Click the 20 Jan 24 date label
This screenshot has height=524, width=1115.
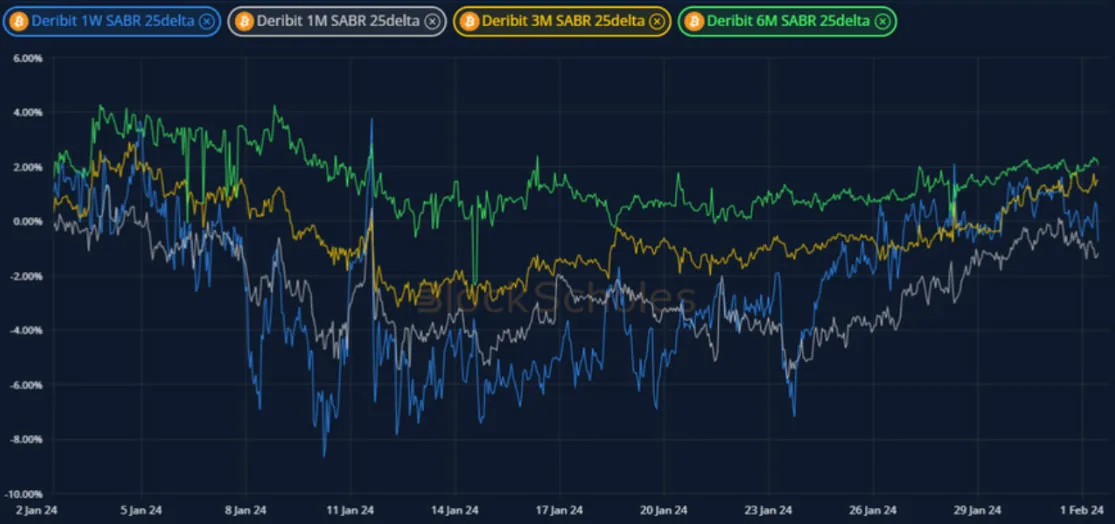[663, 510]
